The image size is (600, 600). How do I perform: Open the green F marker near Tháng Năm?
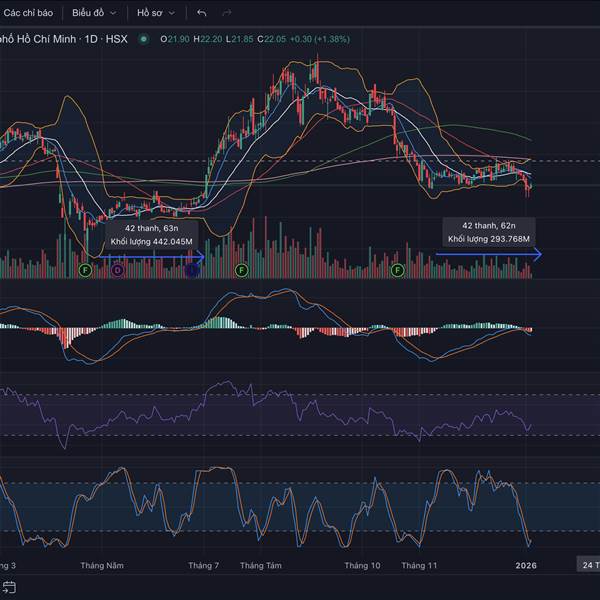[x=85, y=271]
